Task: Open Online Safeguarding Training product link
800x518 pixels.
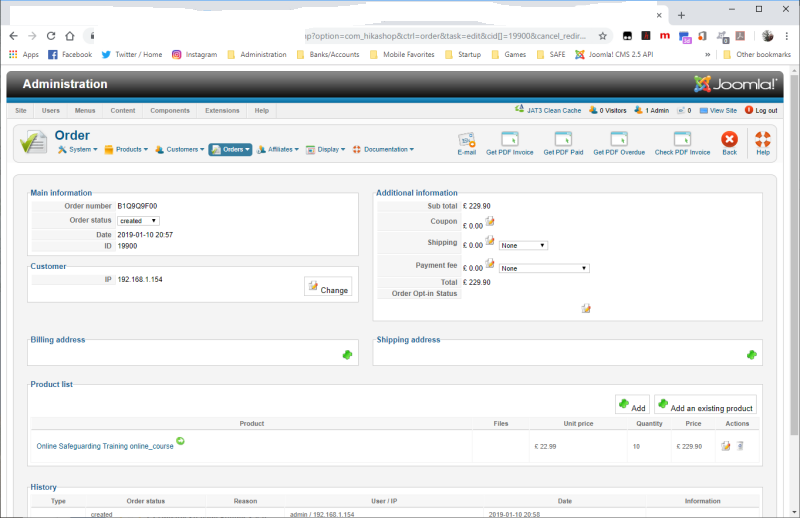Action: tap(105, 446)
